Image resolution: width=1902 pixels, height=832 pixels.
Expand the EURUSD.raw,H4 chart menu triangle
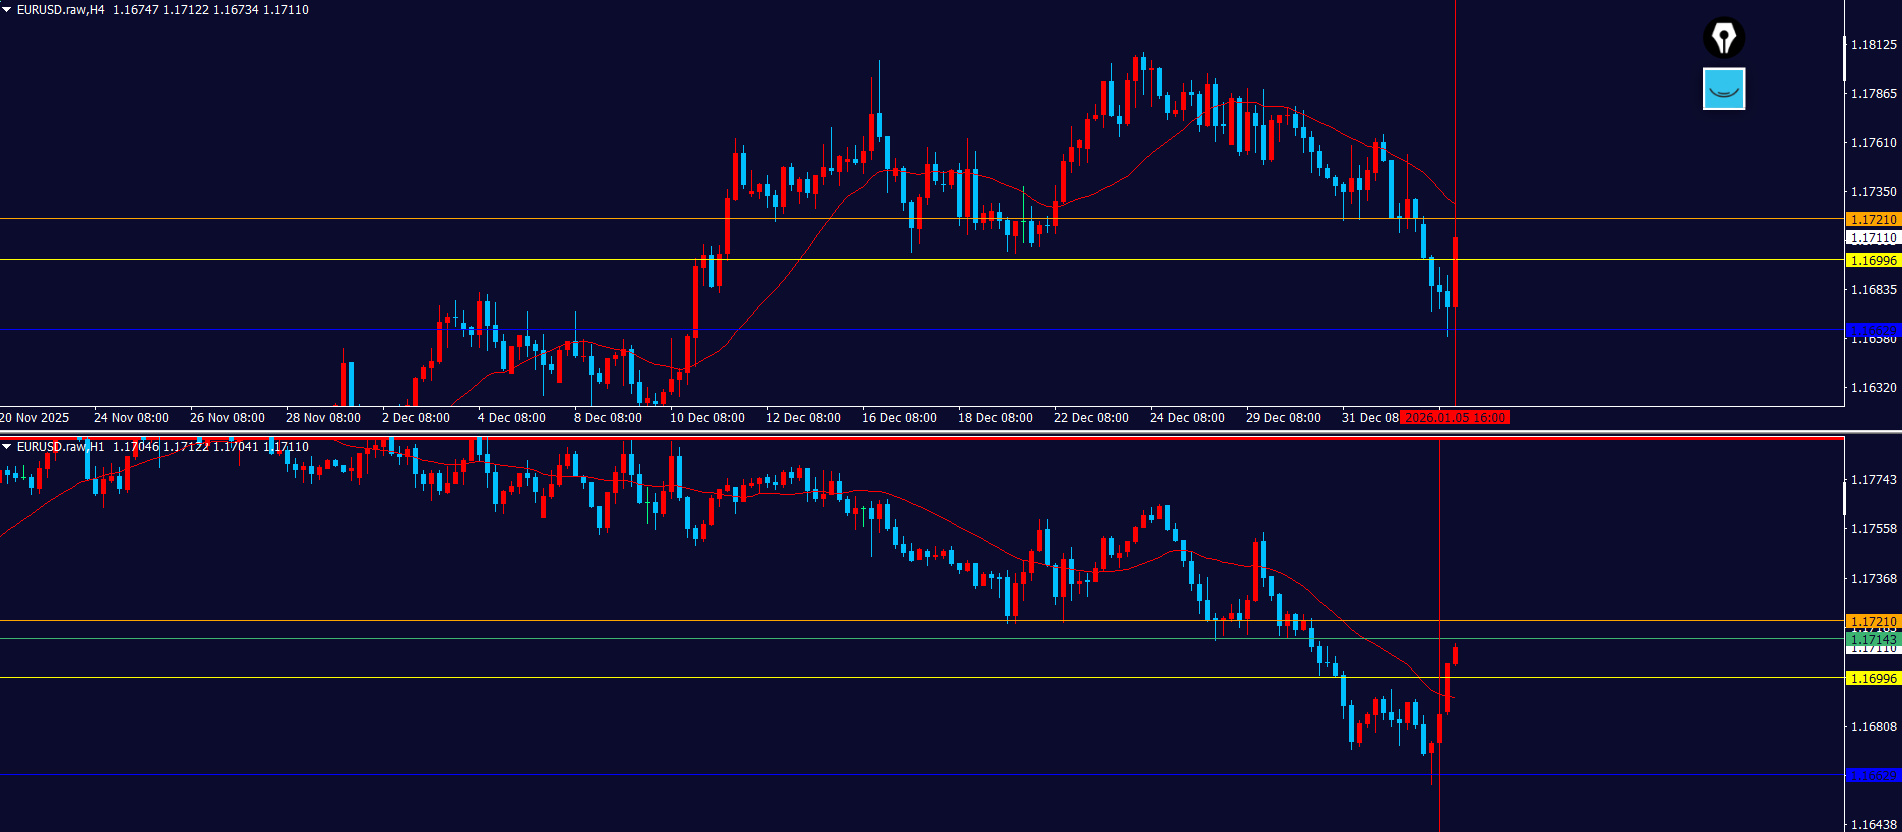7,10
